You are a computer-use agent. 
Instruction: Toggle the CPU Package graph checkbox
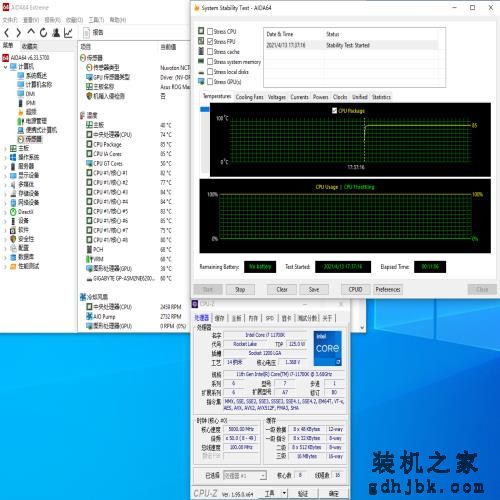tap(335, 110)
